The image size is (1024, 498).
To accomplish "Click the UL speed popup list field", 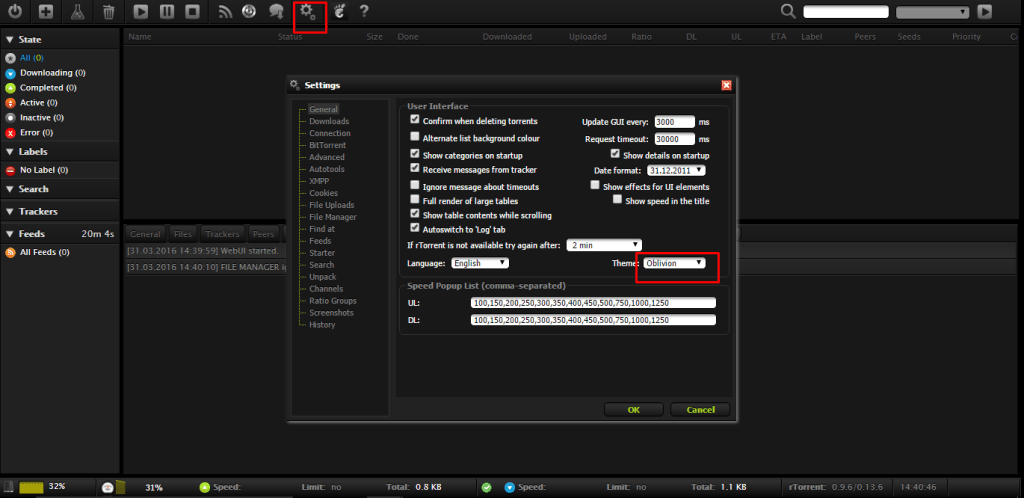I will (593, 303).
